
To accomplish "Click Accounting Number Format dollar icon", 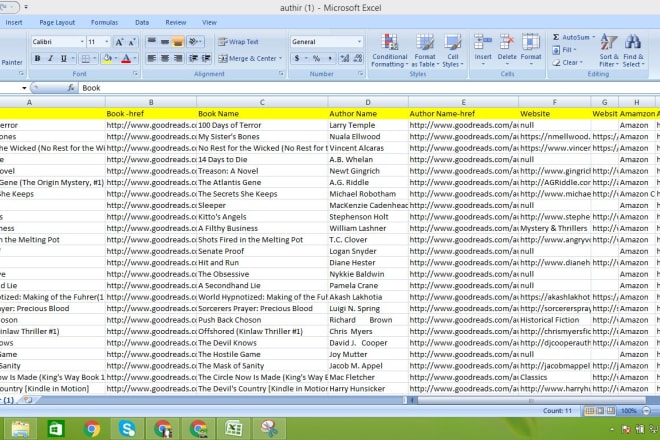I will pyautogui.click(x=297, y=59).
